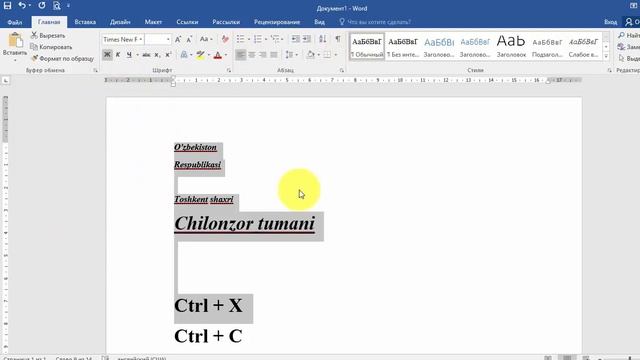Center align text
Image resolution: width=640 pixels, height=360 pixels.
point(252,55)
